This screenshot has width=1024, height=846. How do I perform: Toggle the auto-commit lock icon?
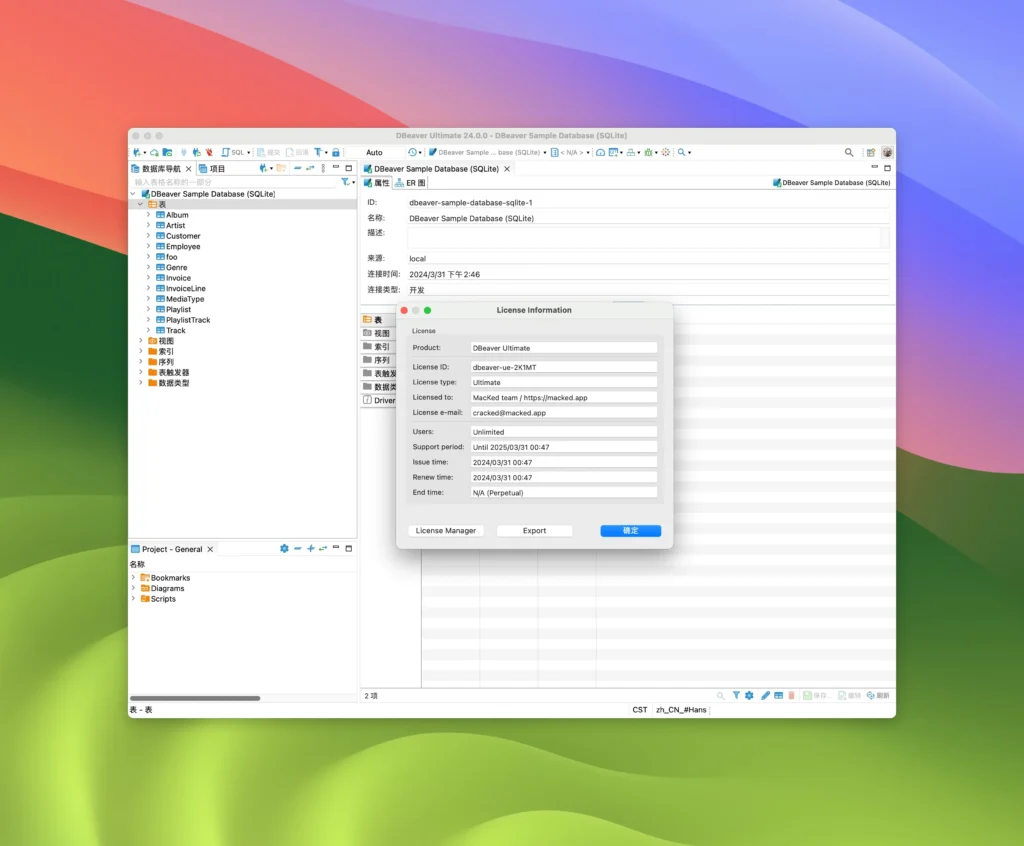pyautogui.click(x=336, y=152)
